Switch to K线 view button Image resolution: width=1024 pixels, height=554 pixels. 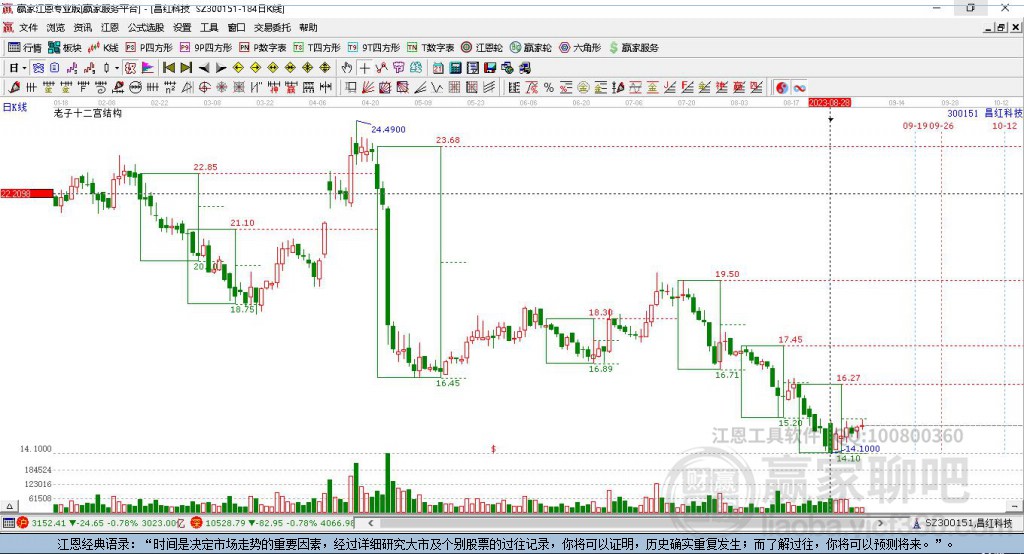[x=103, y=48]
